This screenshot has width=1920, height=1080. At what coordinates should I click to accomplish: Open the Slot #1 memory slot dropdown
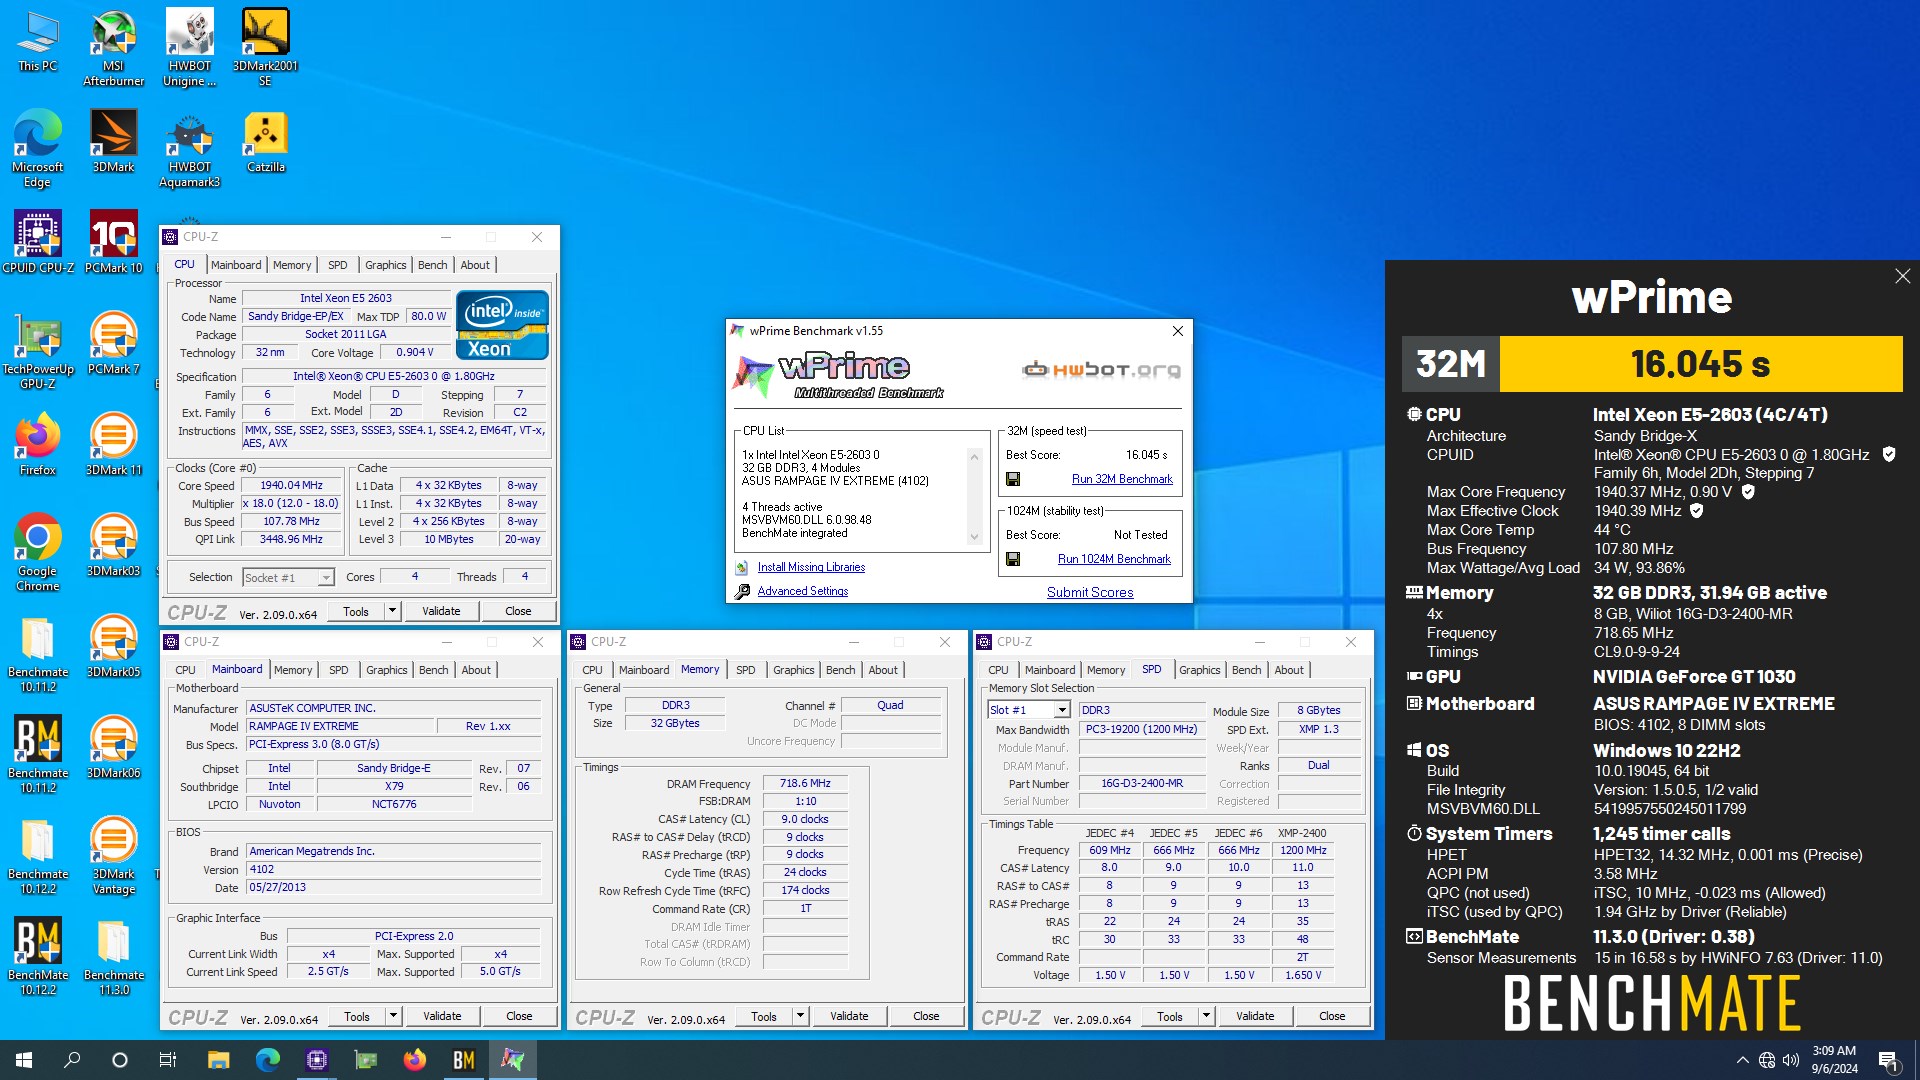tap(1029, 710)
